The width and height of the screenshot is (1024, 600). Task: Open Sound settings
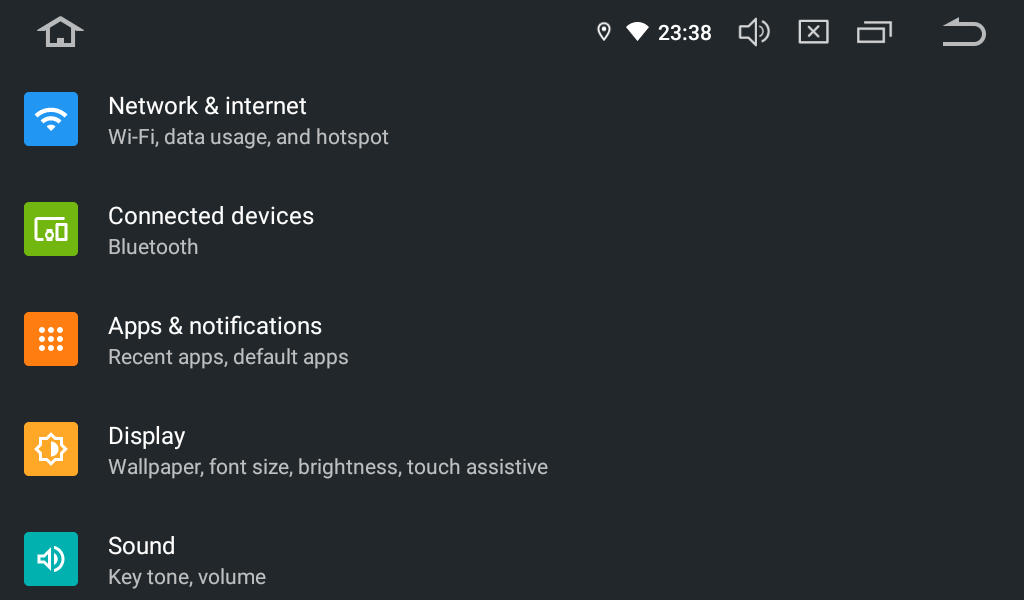(142, 546)
